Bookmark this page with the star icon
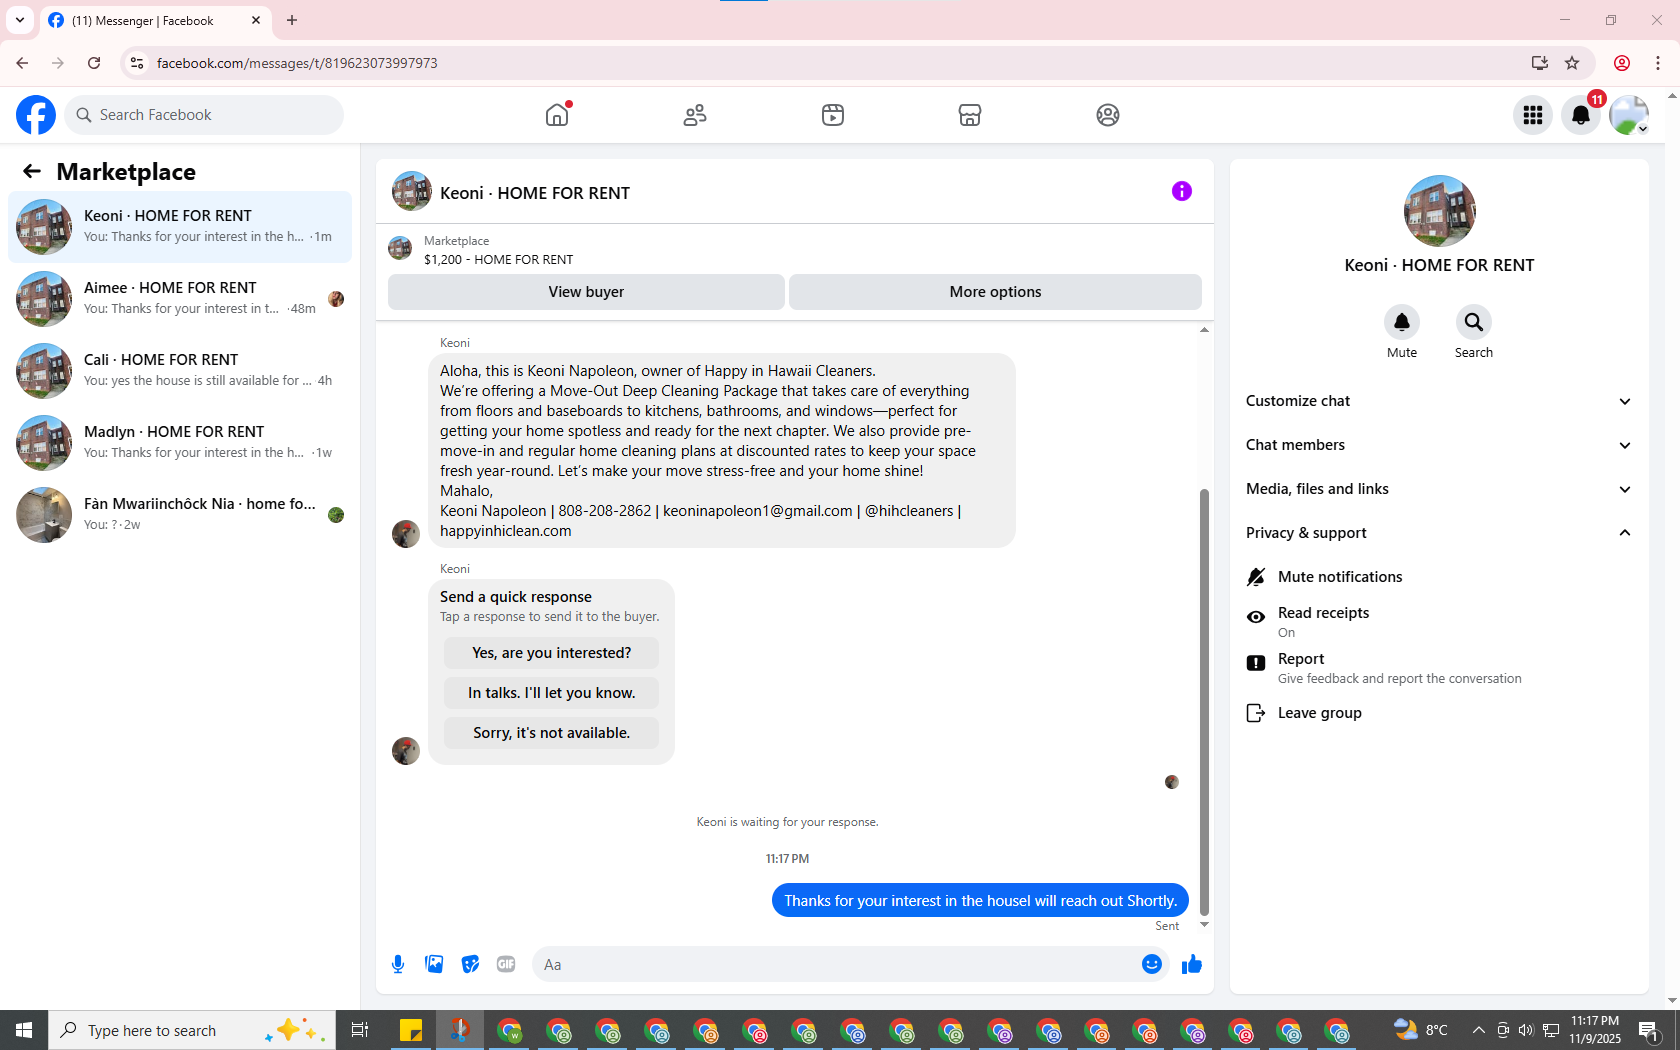This screenshot has height=1050, width=1680. 1572,63
